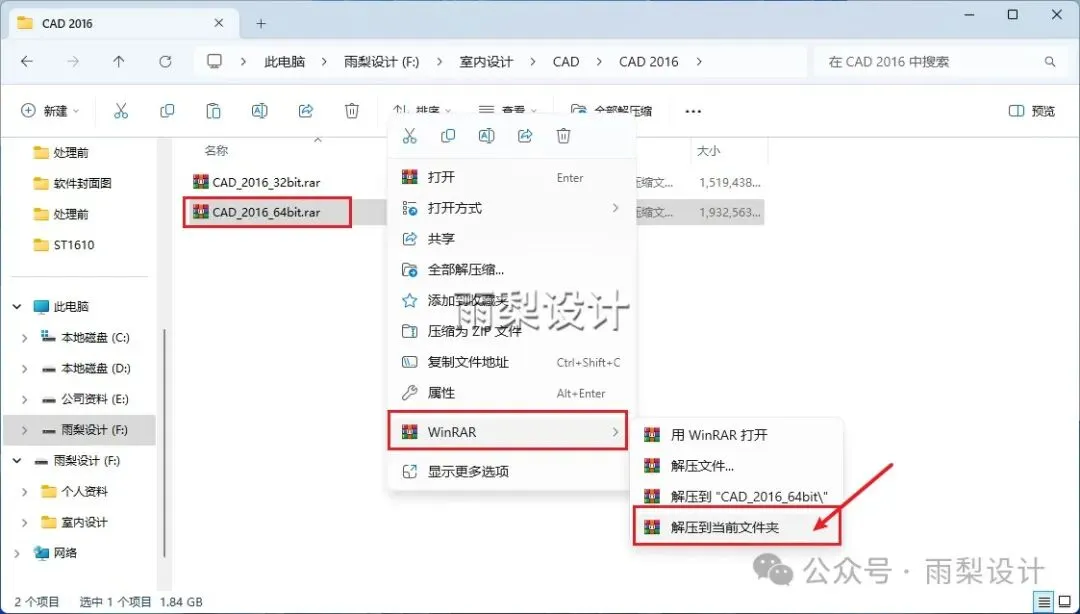Choose 压缩为 ZIP 文件 menu item

(510, 331)
